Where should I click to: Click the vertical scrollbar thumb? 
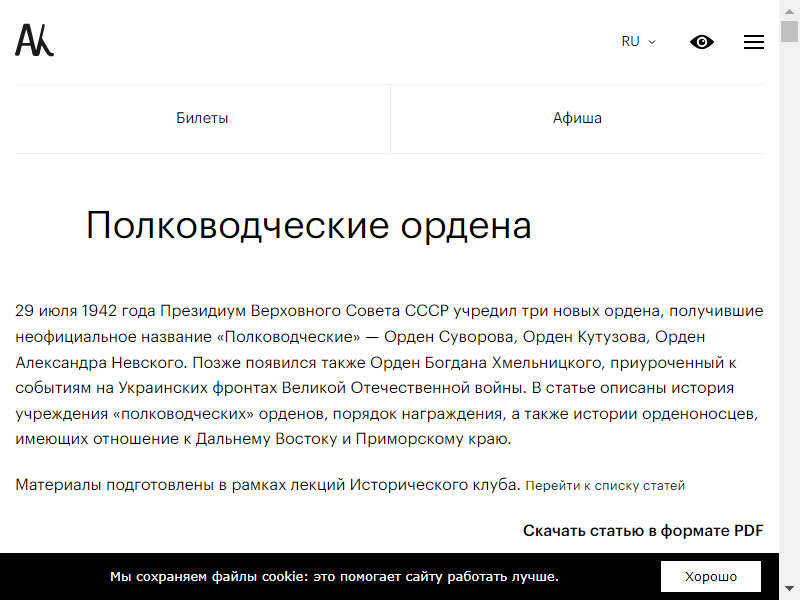[x=789, y=32]
